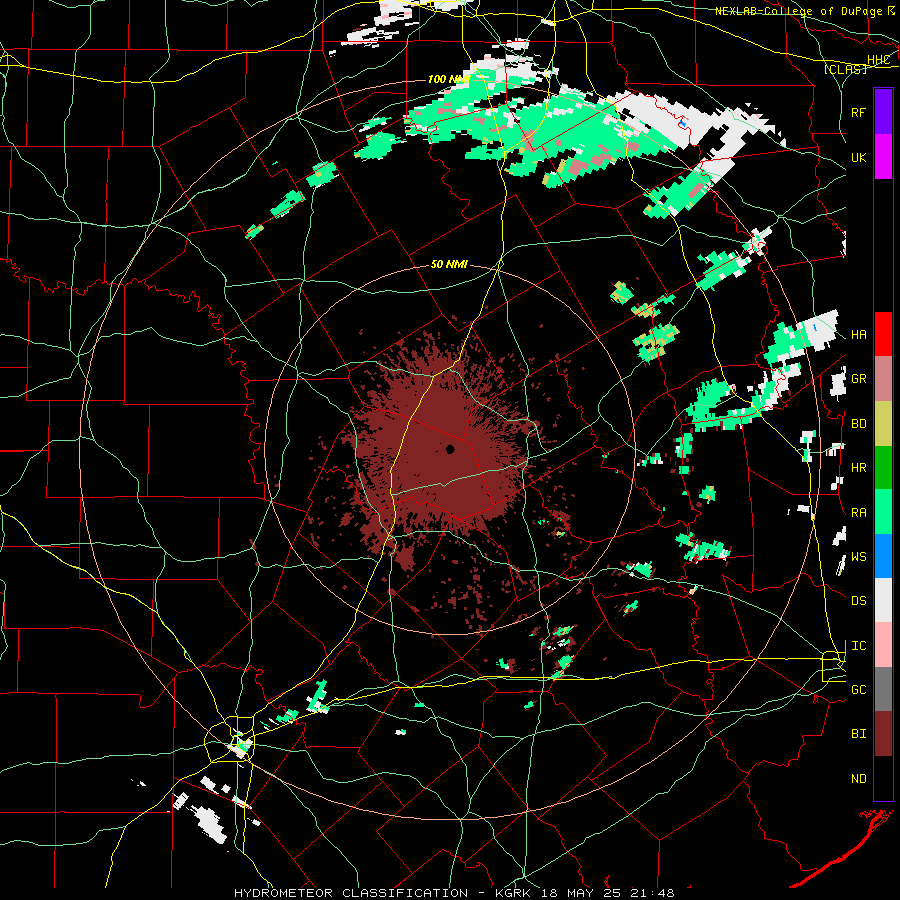Click the BI legend label

(x=859, y=734)
